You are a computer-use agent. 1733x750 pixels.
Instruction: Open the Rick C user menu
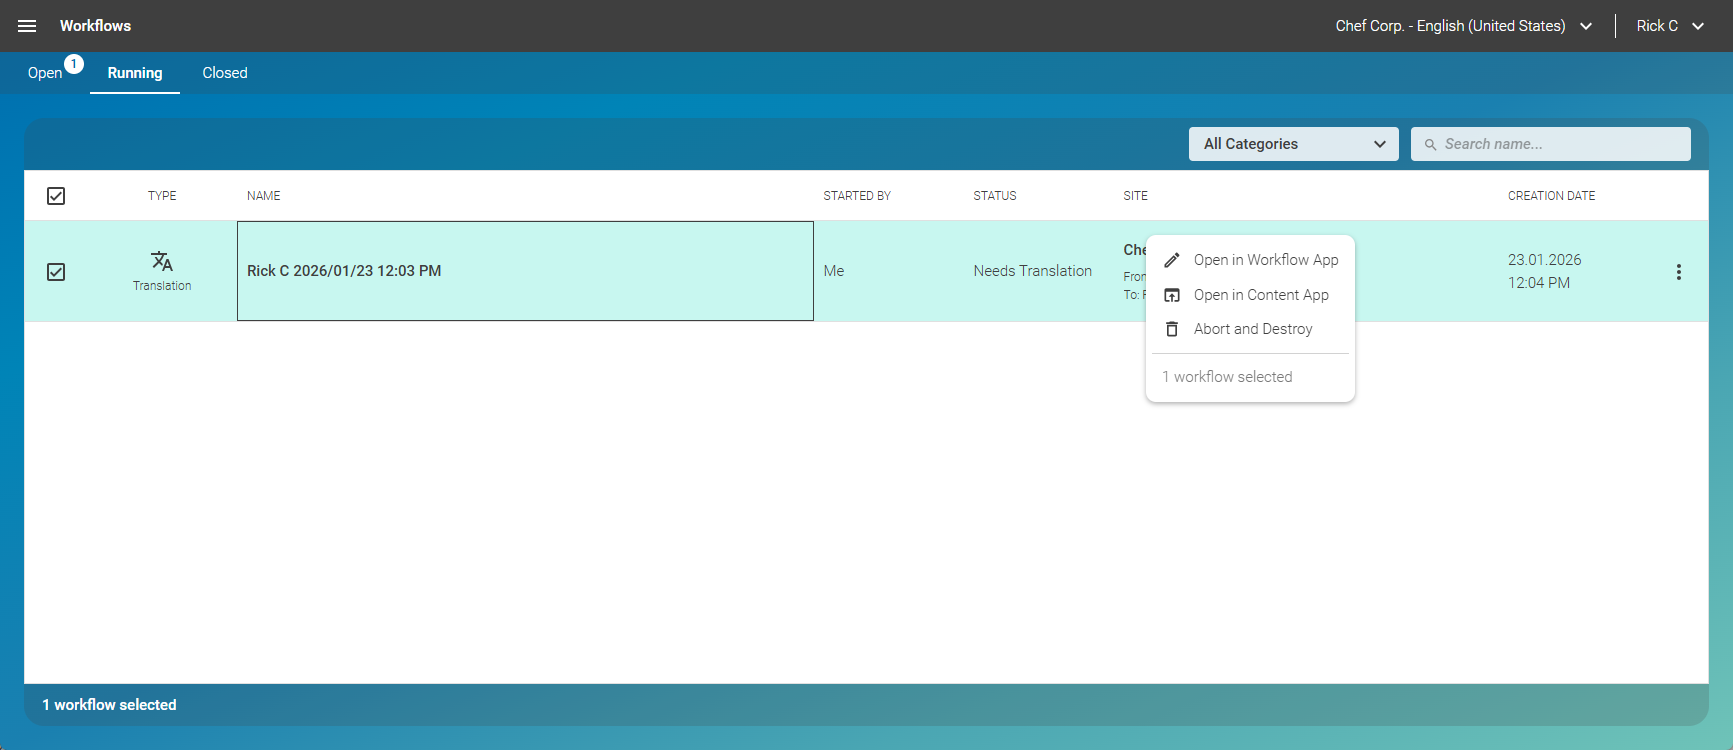coord(1670,26)
